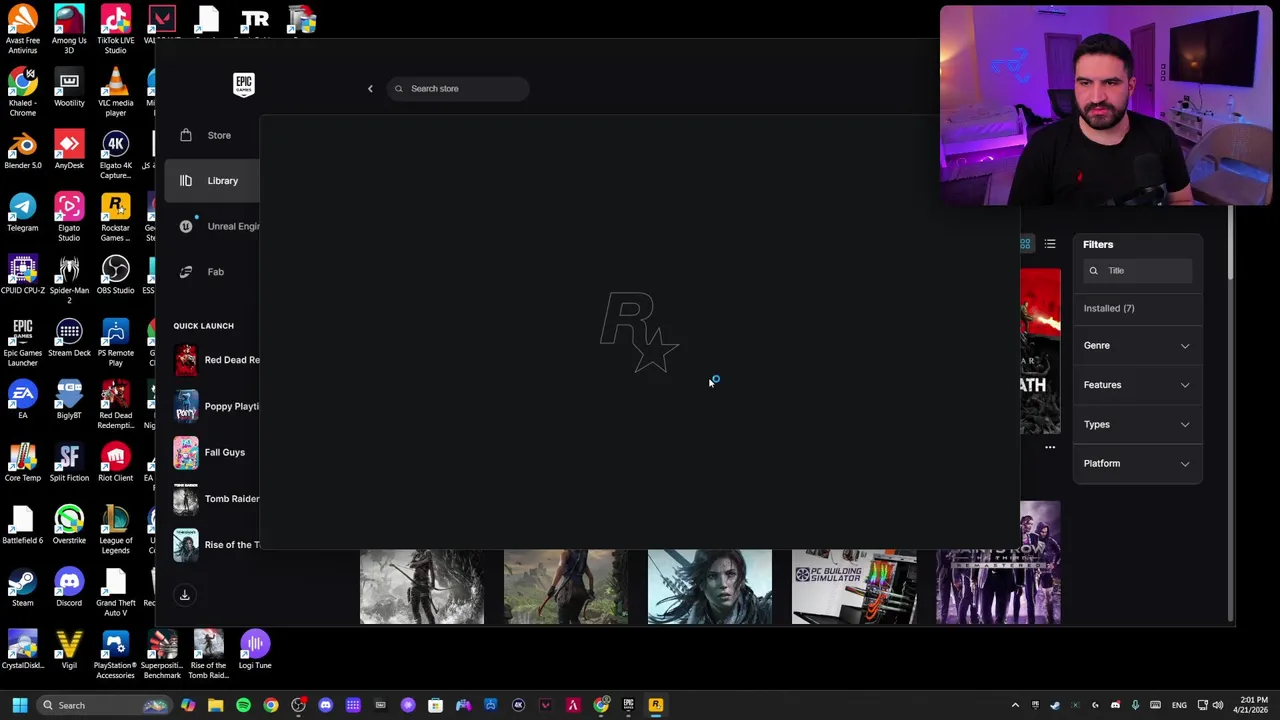Open Rockstar Games Launcher taskbar icon
Image resolution: width=1280 pixels, height=720 pixels.
tap(656, 706)
